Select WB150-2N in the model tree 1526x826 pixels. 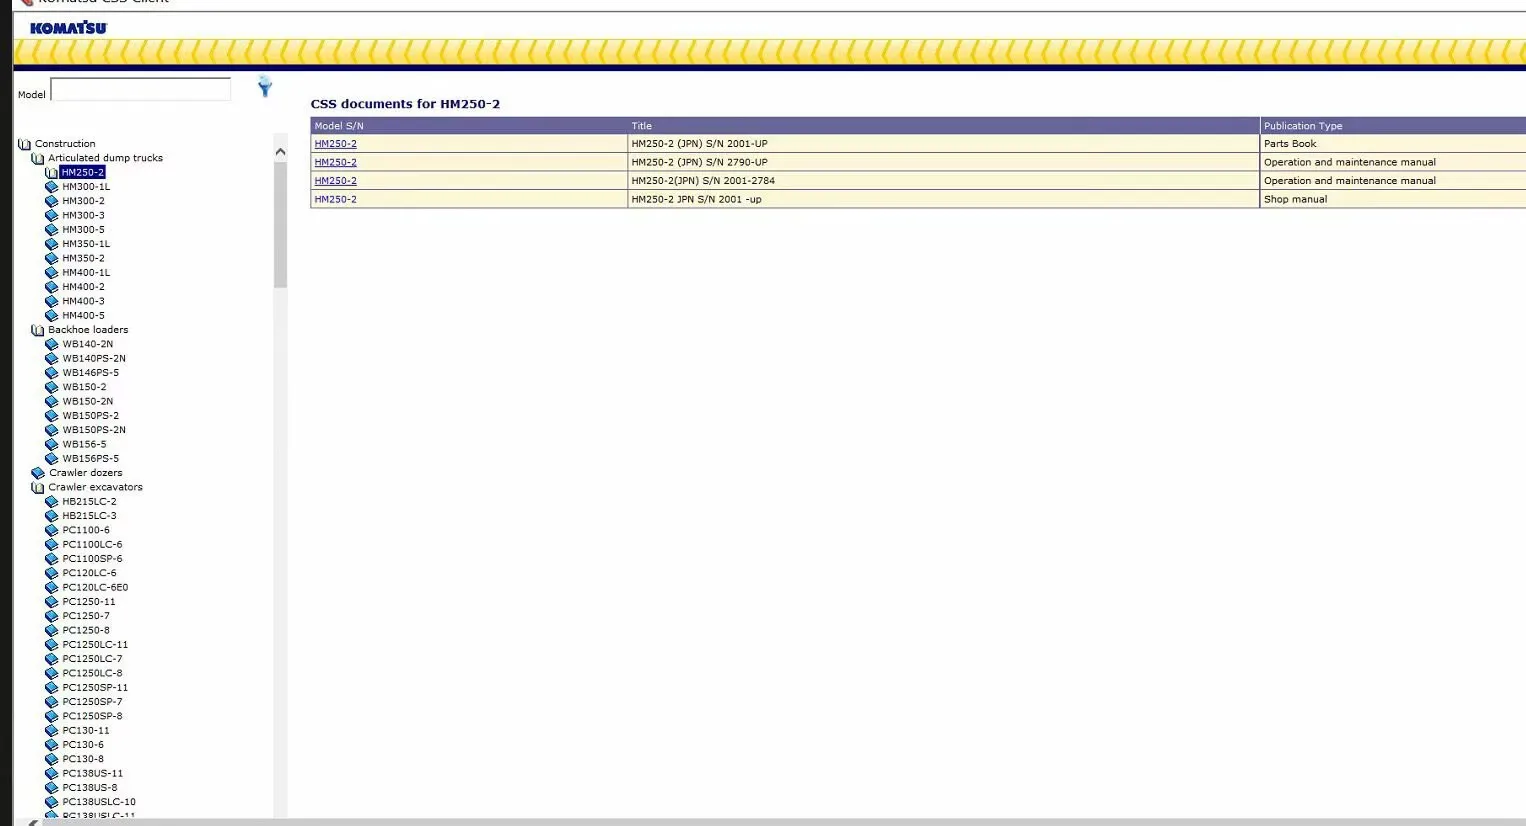(87, 402)
